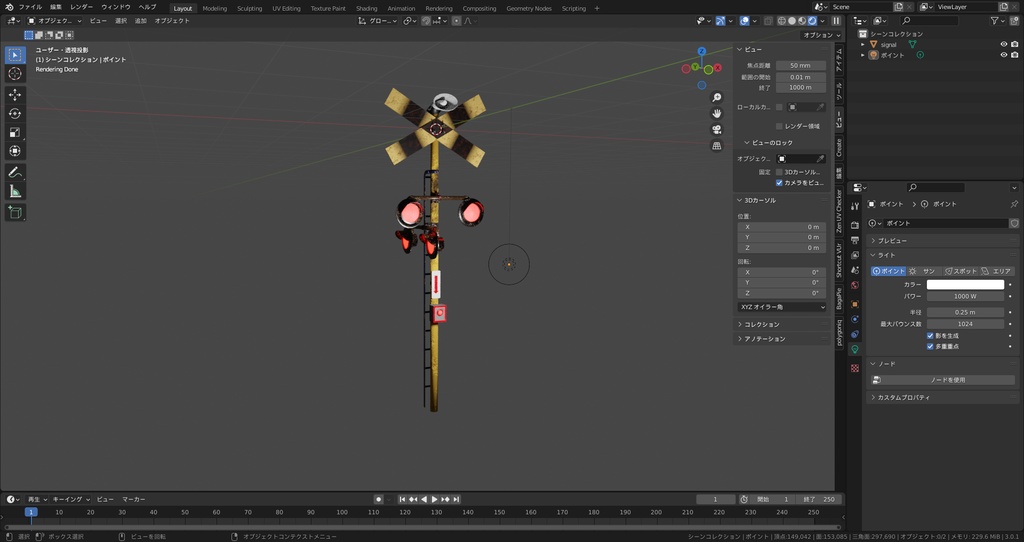
Task: Click the white カラー swatch
Action: [x=965, y=285]
